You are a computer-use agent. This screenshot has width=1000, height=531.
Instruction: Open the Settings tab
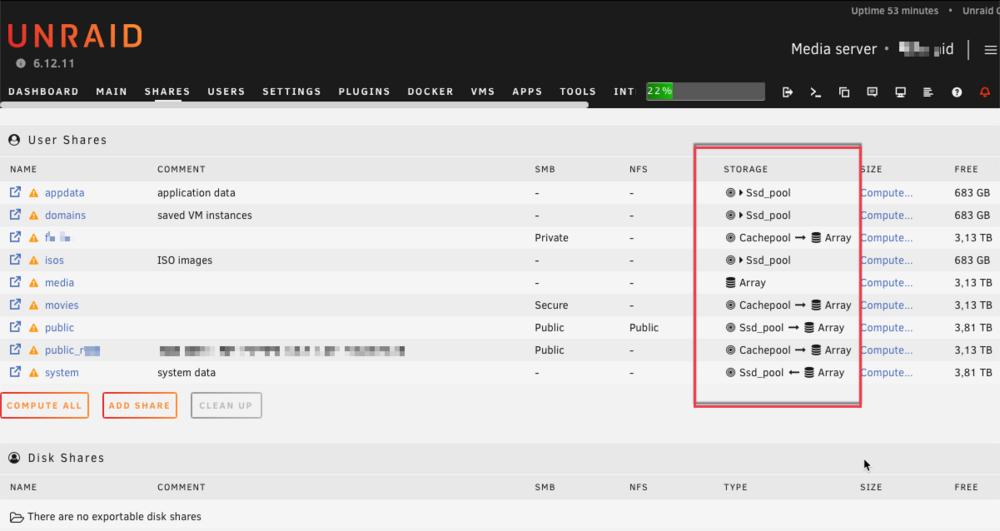pyautogui.click(x=292, y=92)
